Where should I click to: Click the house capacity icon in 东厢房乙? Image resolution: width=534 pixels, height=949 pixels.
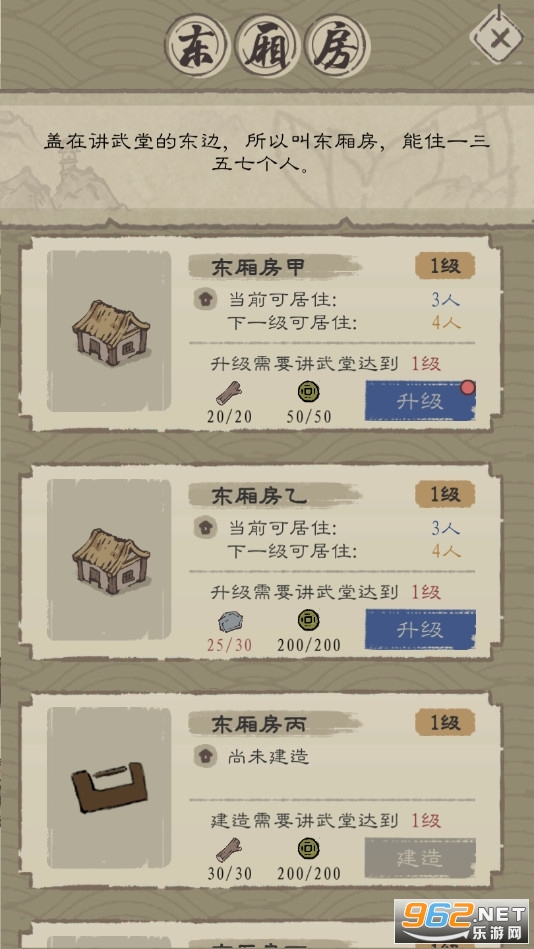tap(205, 528)
